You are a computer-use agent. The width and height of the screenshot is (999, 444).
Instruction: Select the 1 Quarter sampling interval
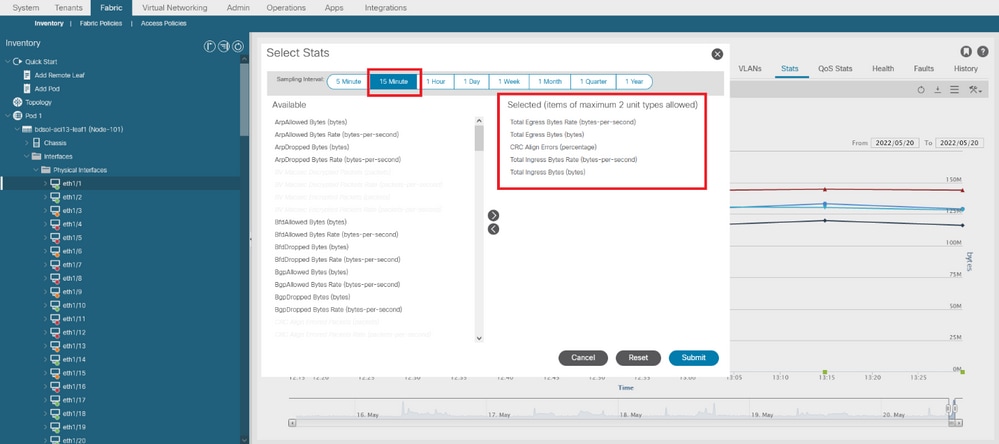coord(593,82)
